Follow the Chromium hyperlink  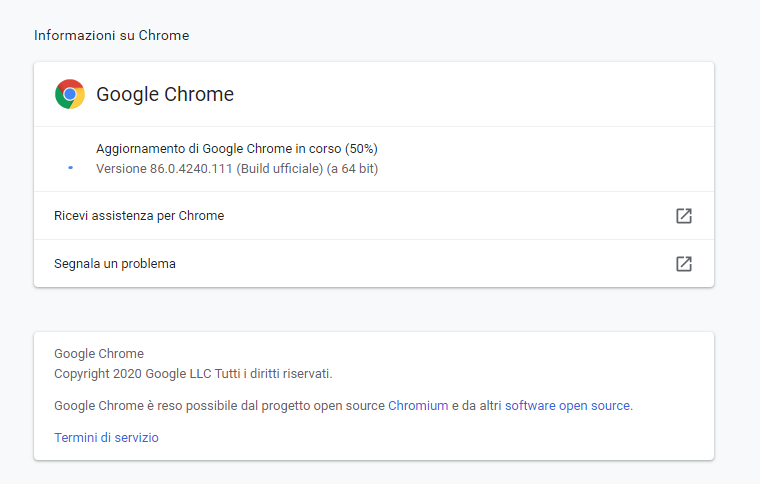click(x=418, y=406)
